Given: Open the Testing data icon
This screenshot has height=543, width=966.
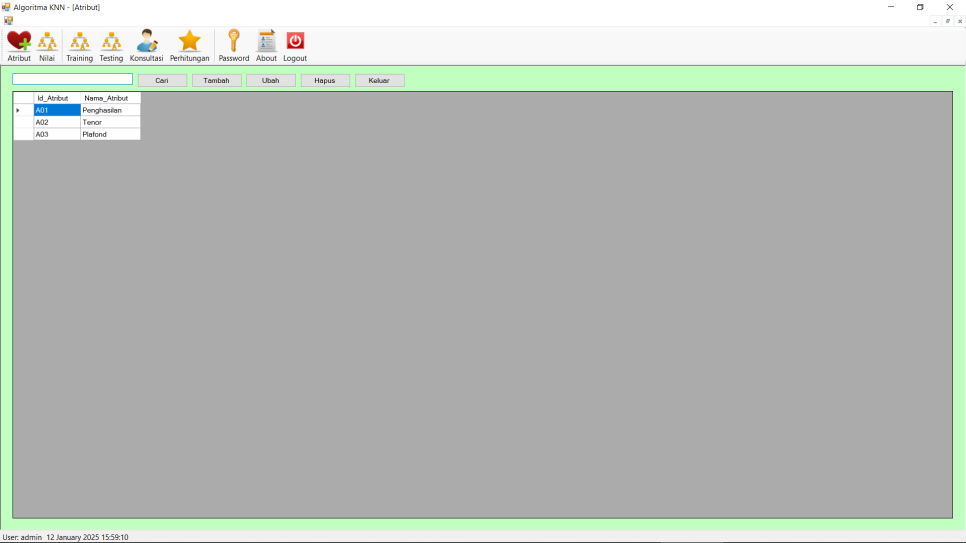Looking at the screenshot, I should point(111,45).
